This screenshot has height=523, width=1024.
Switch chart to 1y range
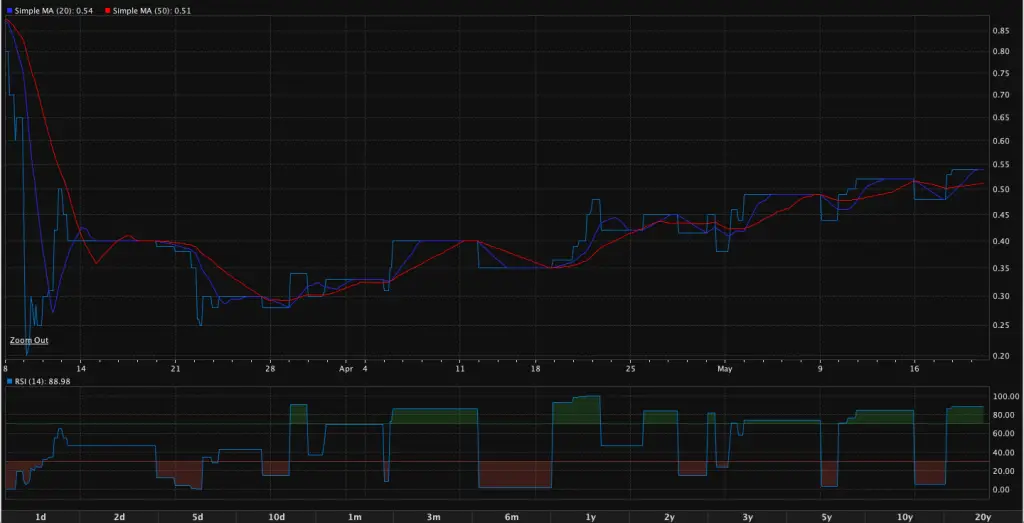tap(591, 516)
